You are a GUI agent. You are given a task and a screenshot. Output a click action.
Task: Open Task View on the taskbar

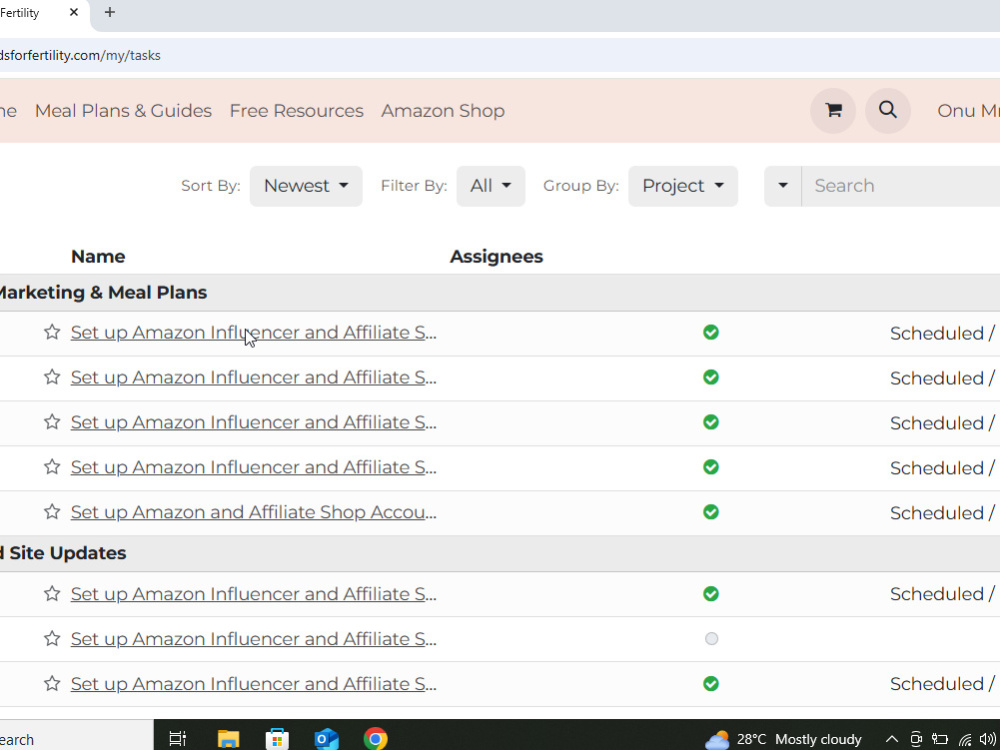coord(177,739)
